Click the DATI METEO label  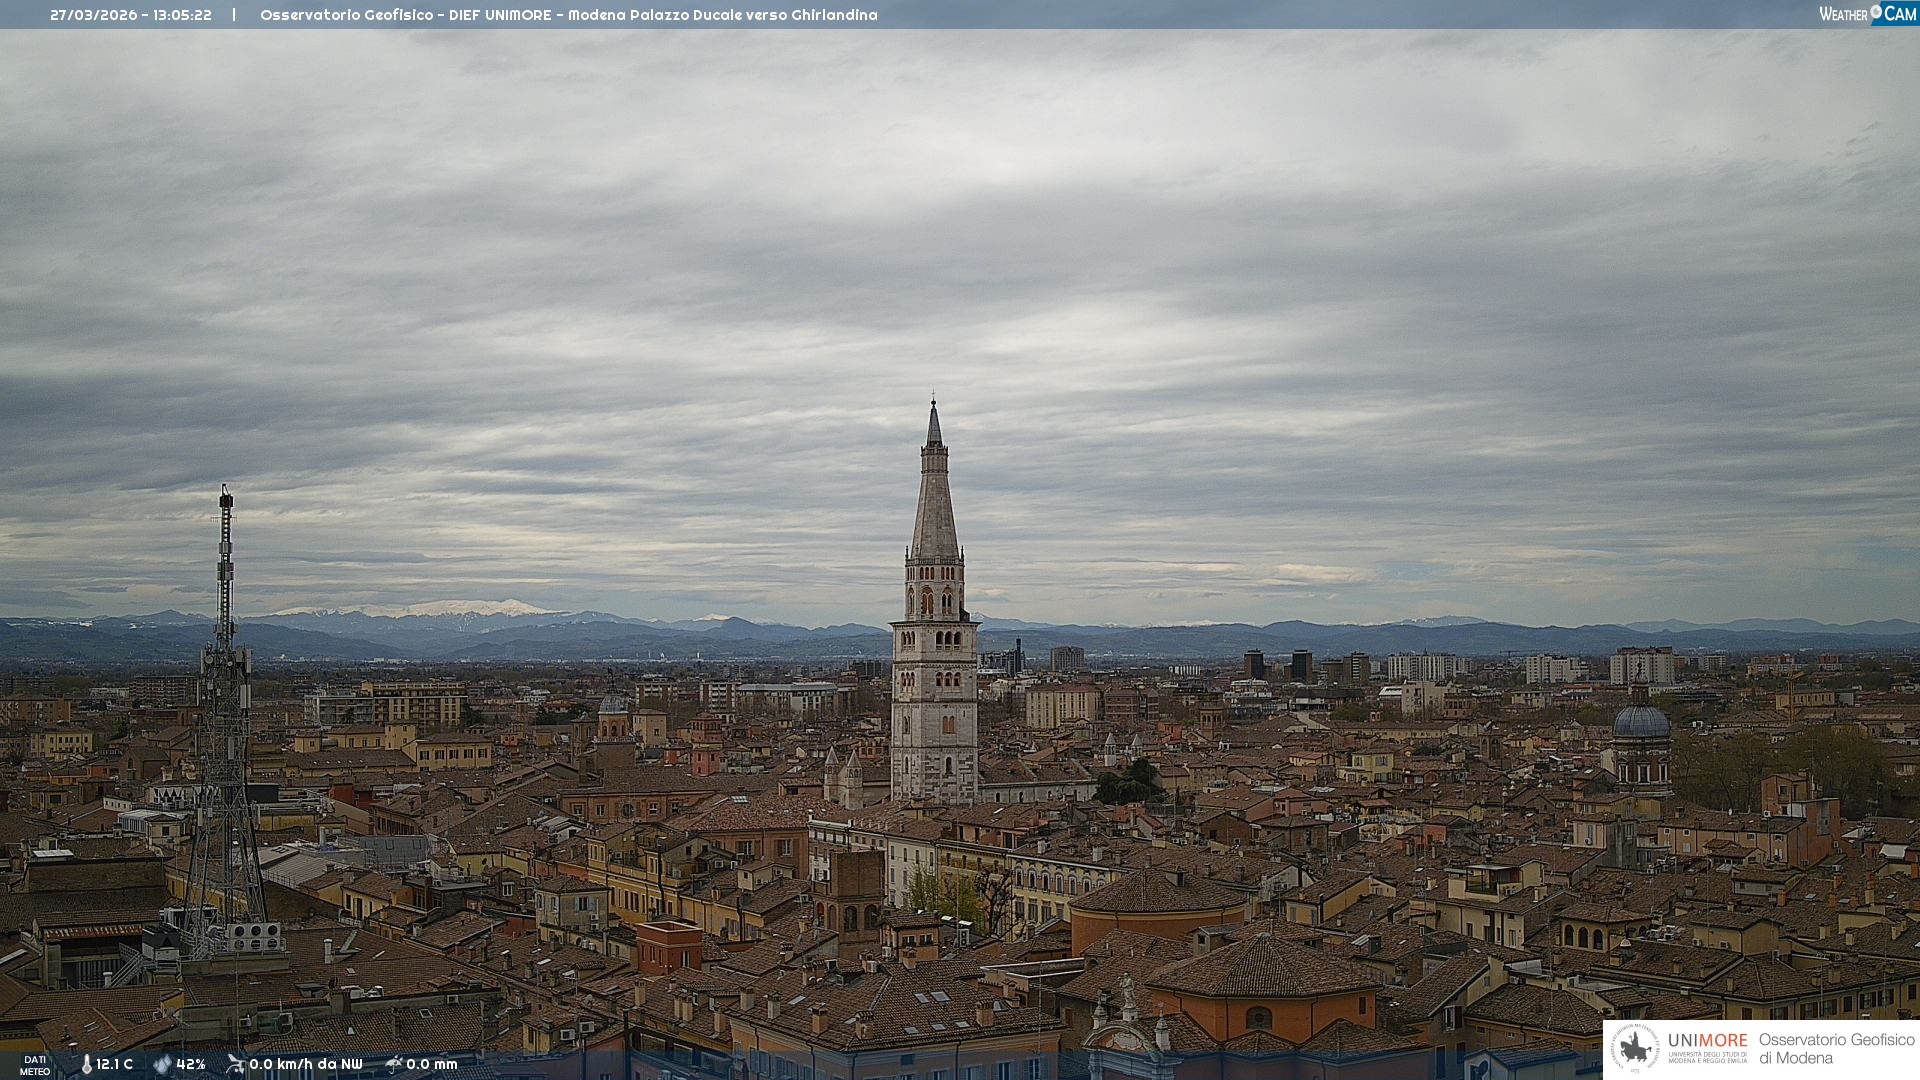[x=35, y=1066]
